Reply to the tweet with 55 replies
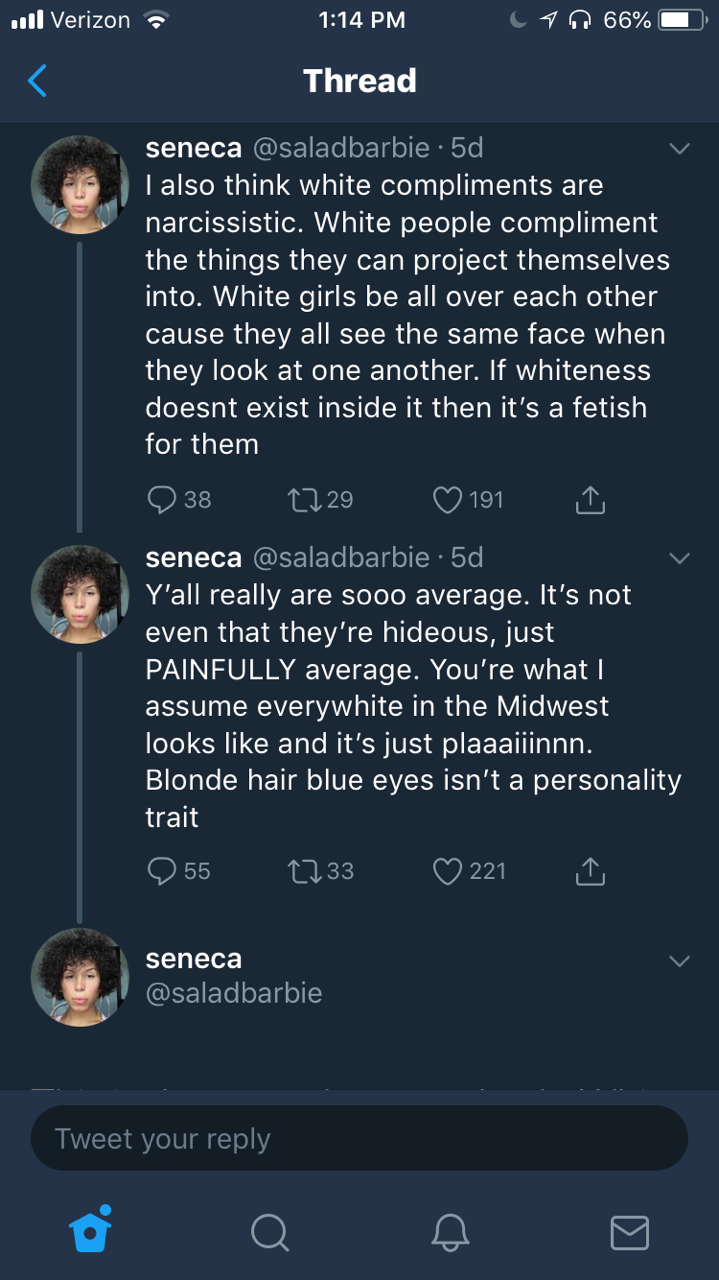The height and width of the screenshot is (1280, 719). point(163,871)
